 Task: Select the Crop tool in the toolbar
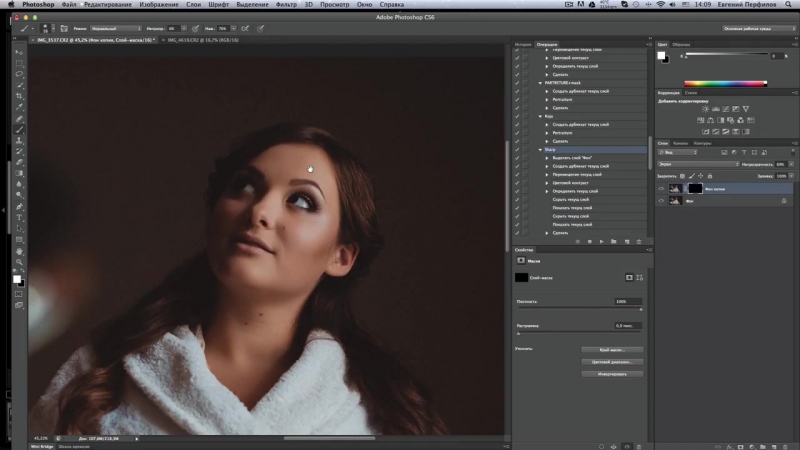pos(19,97)
